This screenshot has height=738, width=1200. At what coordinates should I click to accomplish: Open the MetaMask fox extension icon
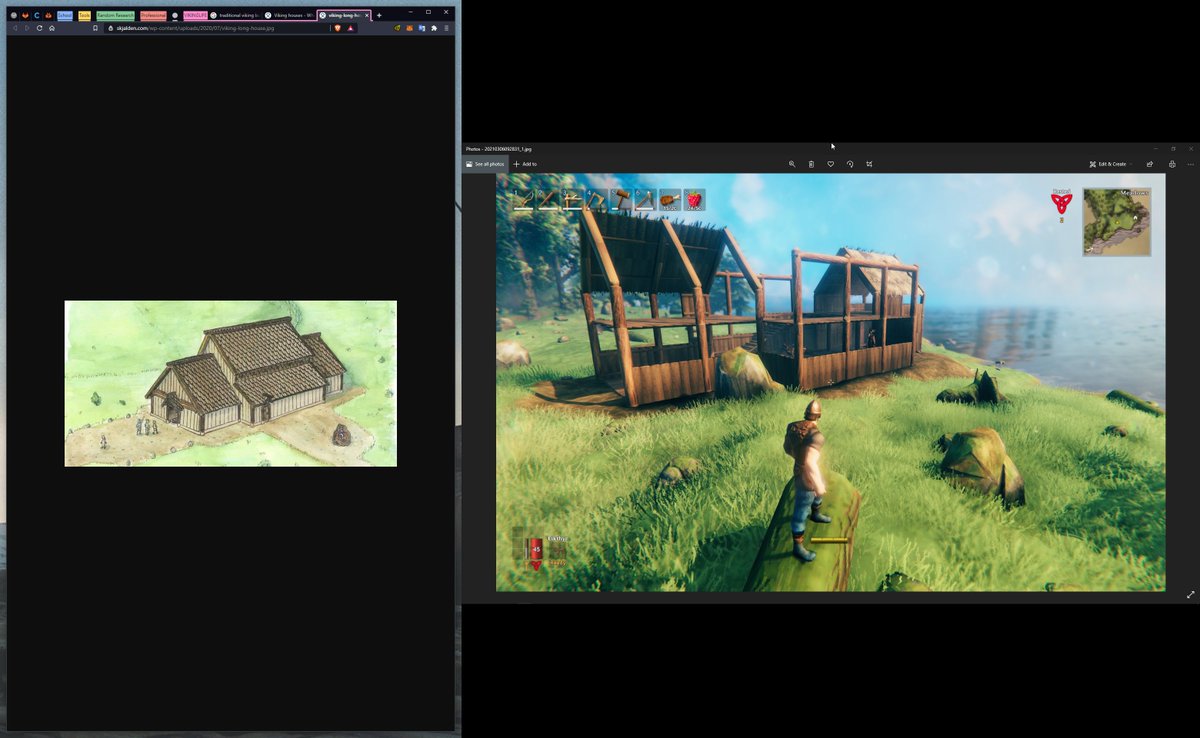coord(409,28)
